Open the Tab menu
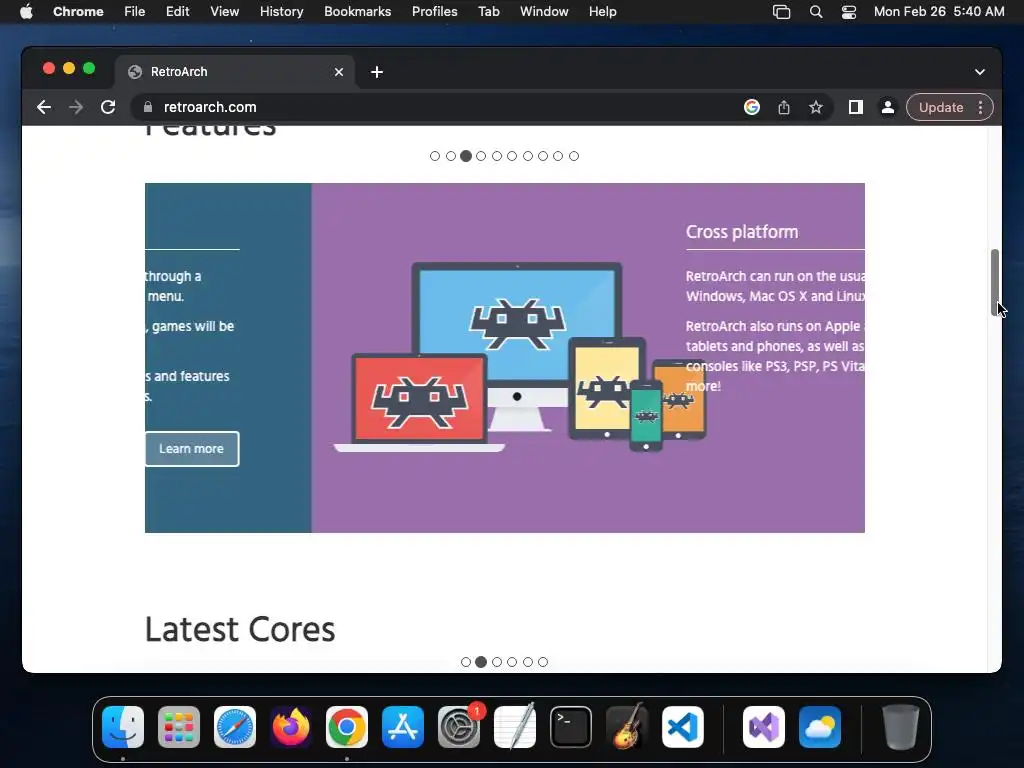 [x=488, y=11]
